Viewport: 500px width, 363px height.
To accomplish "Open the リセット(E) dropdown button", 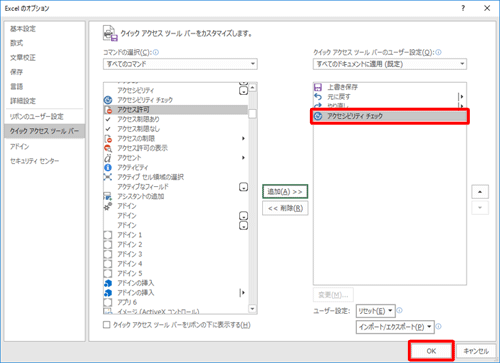I will [376, 311].
